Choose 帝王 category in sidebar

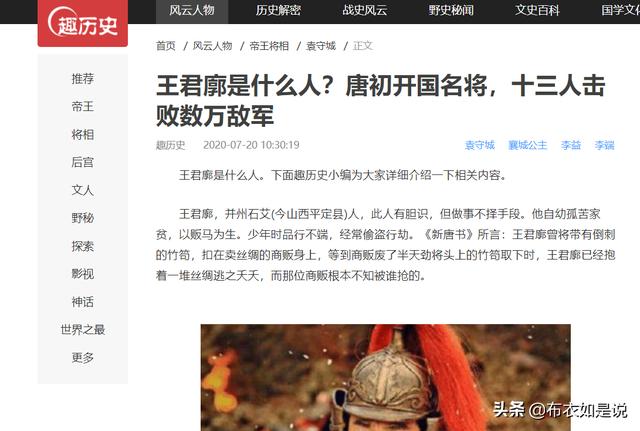click(83, 107)
